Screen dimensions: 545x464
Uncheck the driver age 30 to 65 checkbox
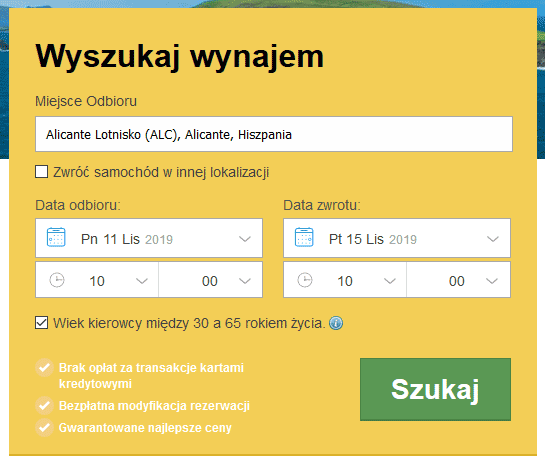pyautogui.click(x=41, y=323)
